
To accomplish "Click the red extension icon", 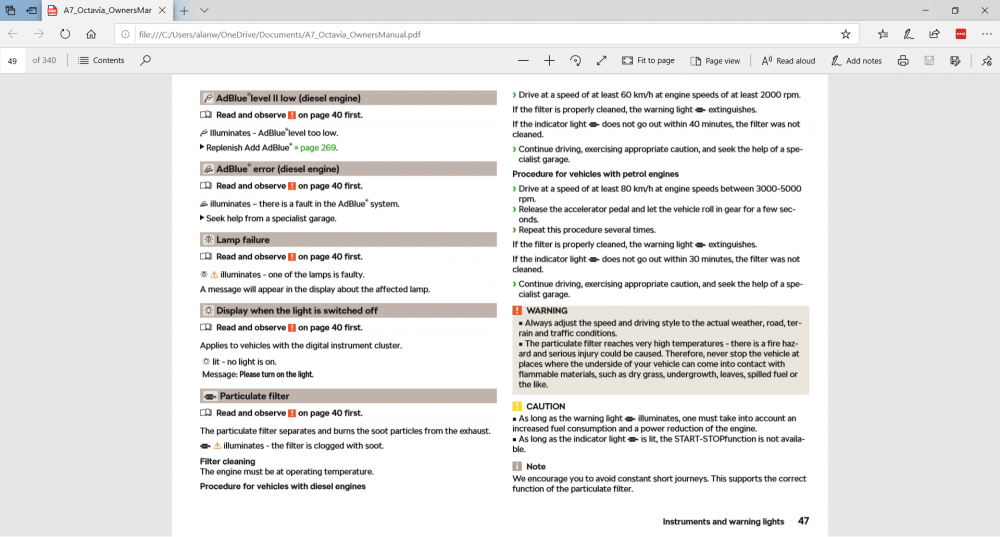I will click(x=960, y=34).
